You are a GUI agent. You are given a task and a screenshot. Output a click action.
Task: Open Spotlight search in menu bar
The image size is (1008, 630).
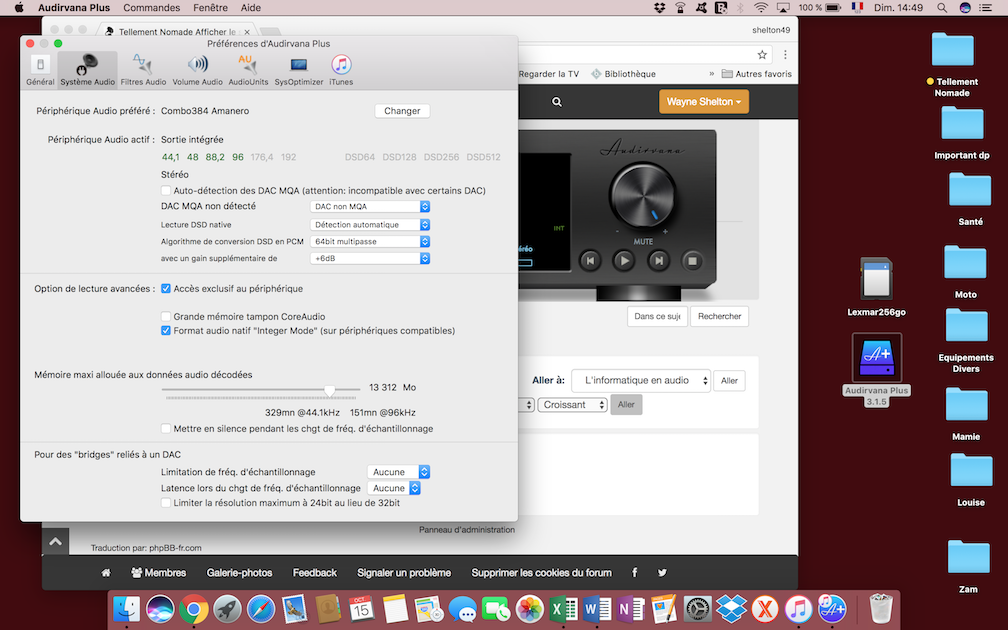[942, 8]
